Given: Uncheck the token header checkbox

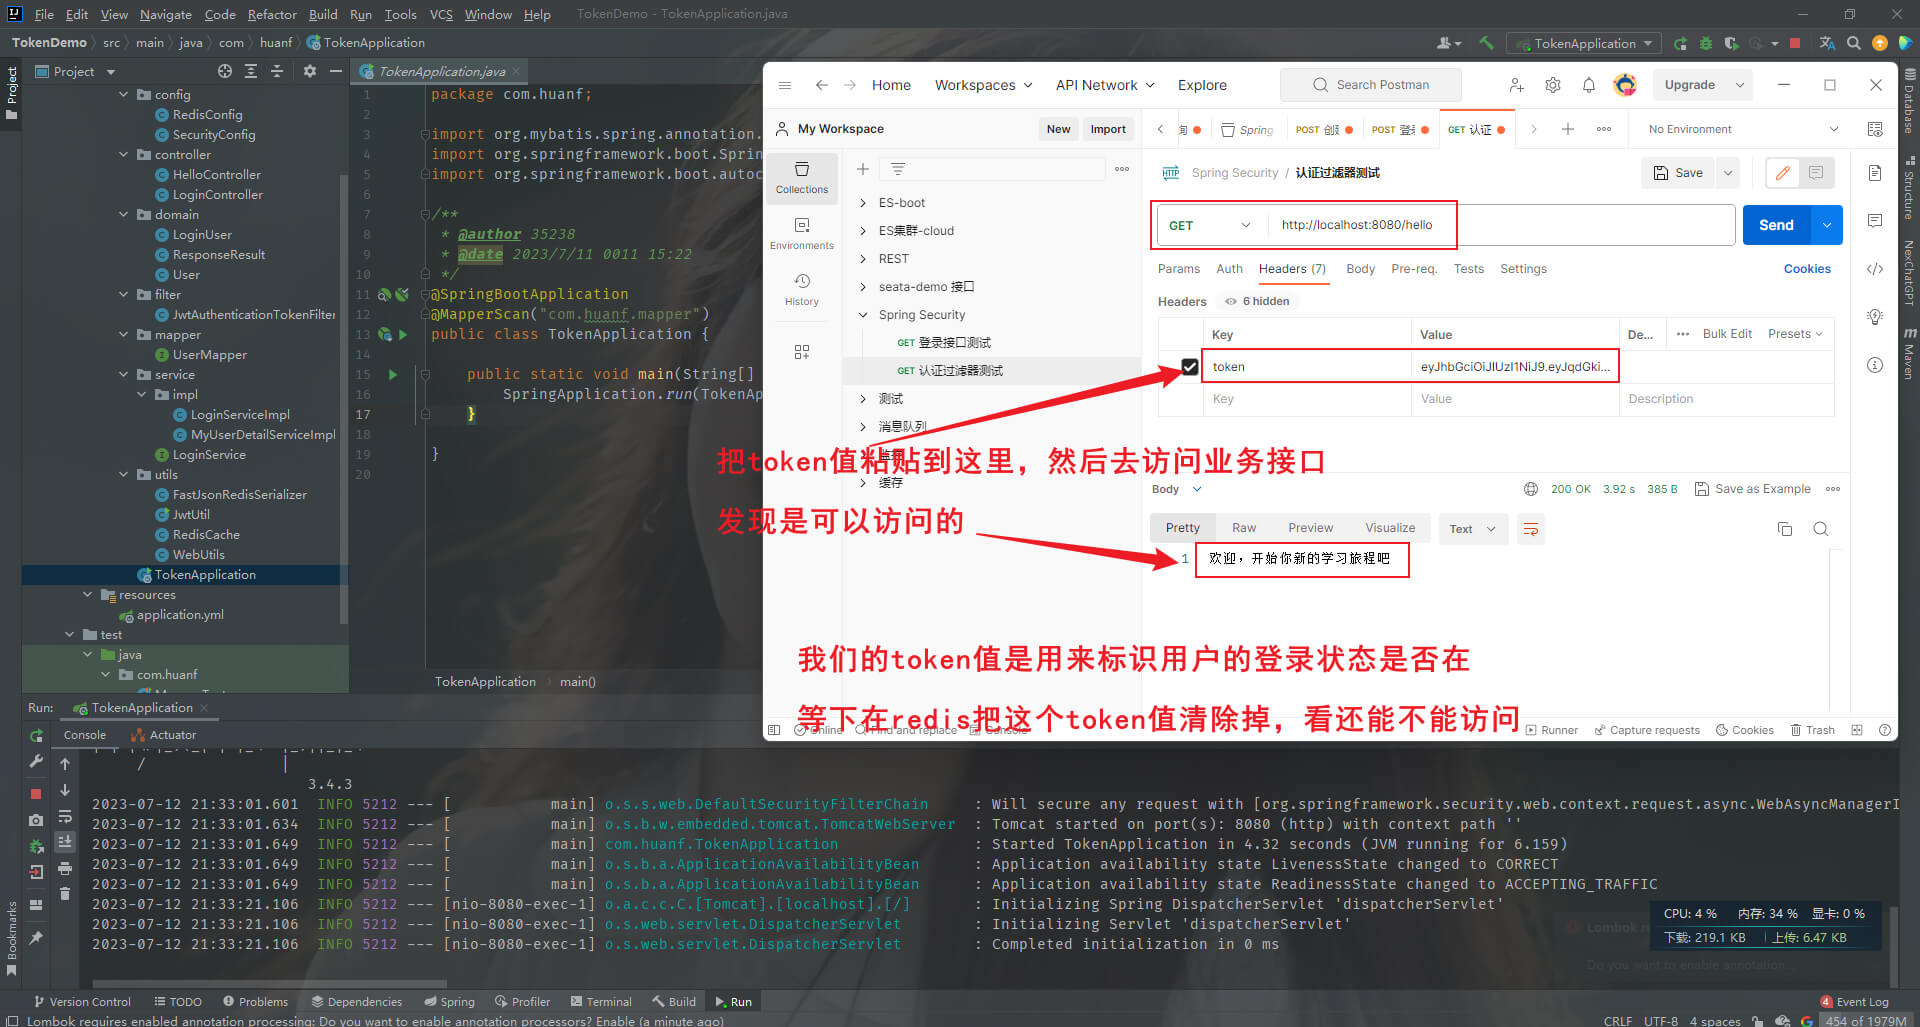Looking at the screenshot, I should (1189, 367).
